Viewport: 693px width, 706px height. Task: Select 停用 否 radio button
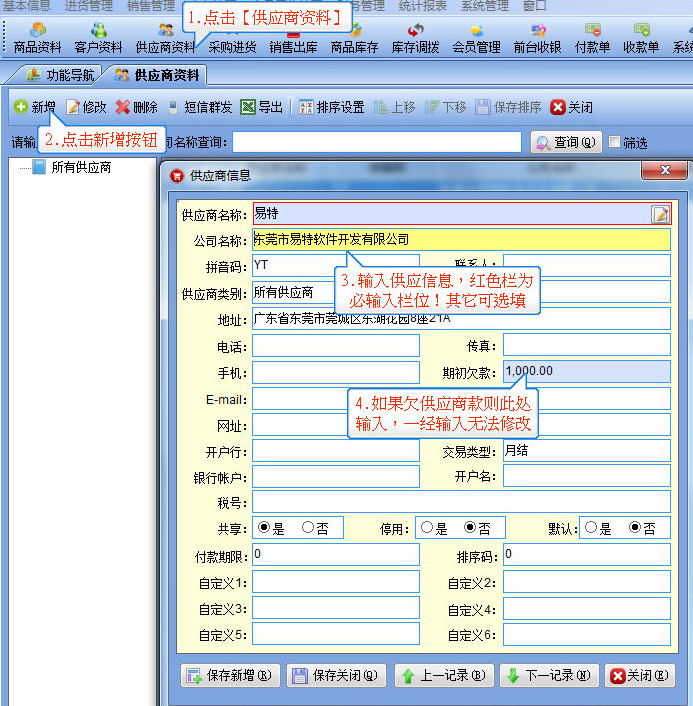tap(470, 527)
